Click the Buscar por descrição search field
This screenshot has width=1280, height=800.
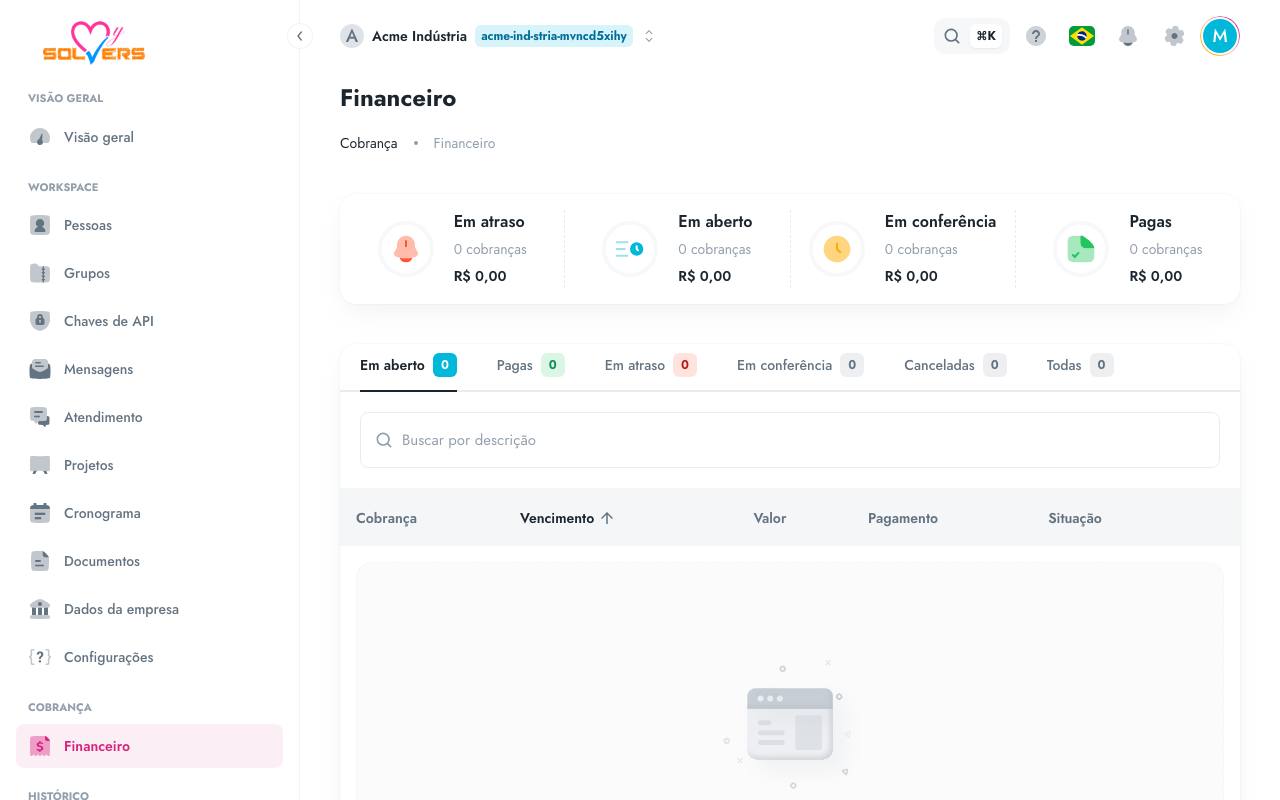pyautogui.click(x=790, y=440)
